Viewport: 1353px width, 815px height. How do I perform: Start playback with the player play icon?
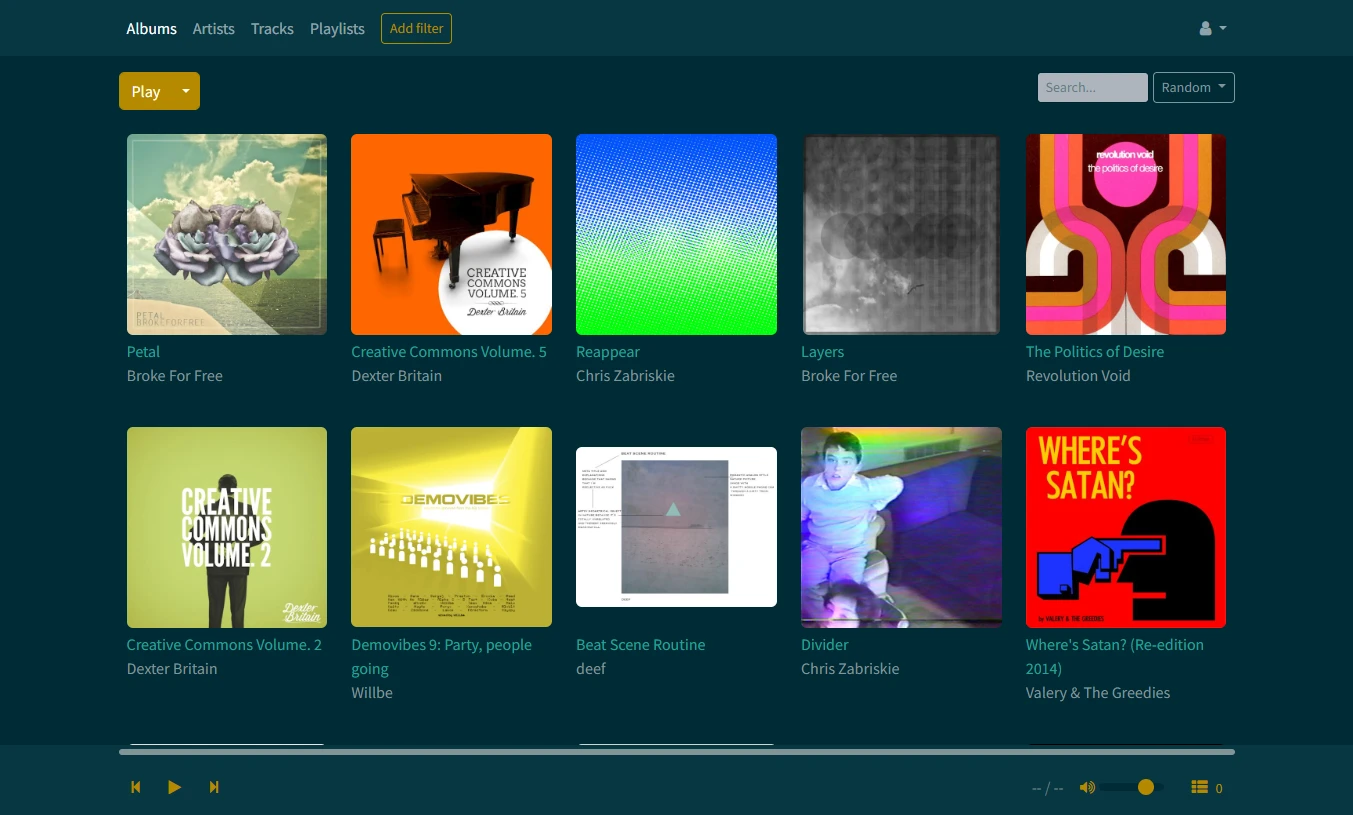pos(174,787)
